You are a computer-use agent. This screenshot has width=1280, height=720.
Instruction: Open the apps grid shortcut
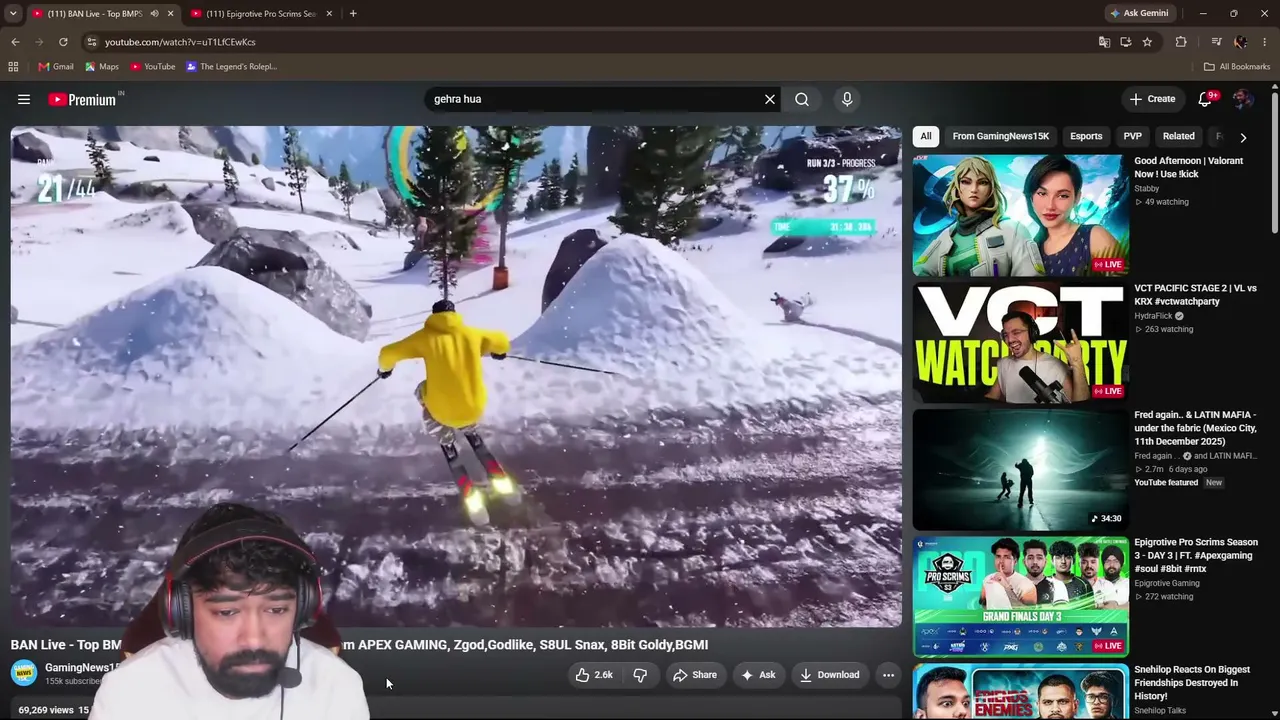(x=13, y=67)
